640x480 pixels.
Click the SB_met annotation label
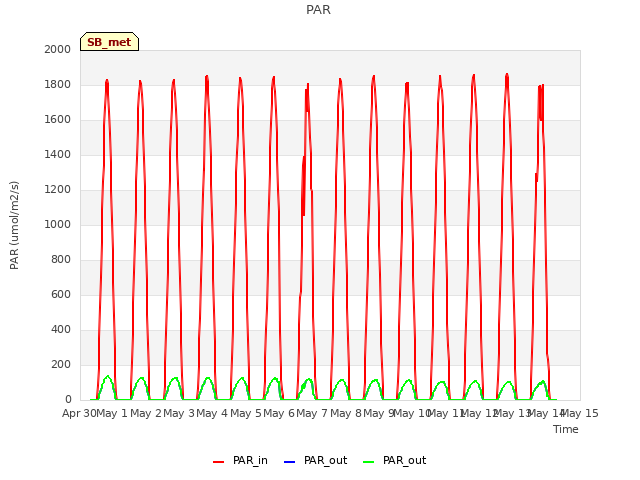[x=109, y=42]
